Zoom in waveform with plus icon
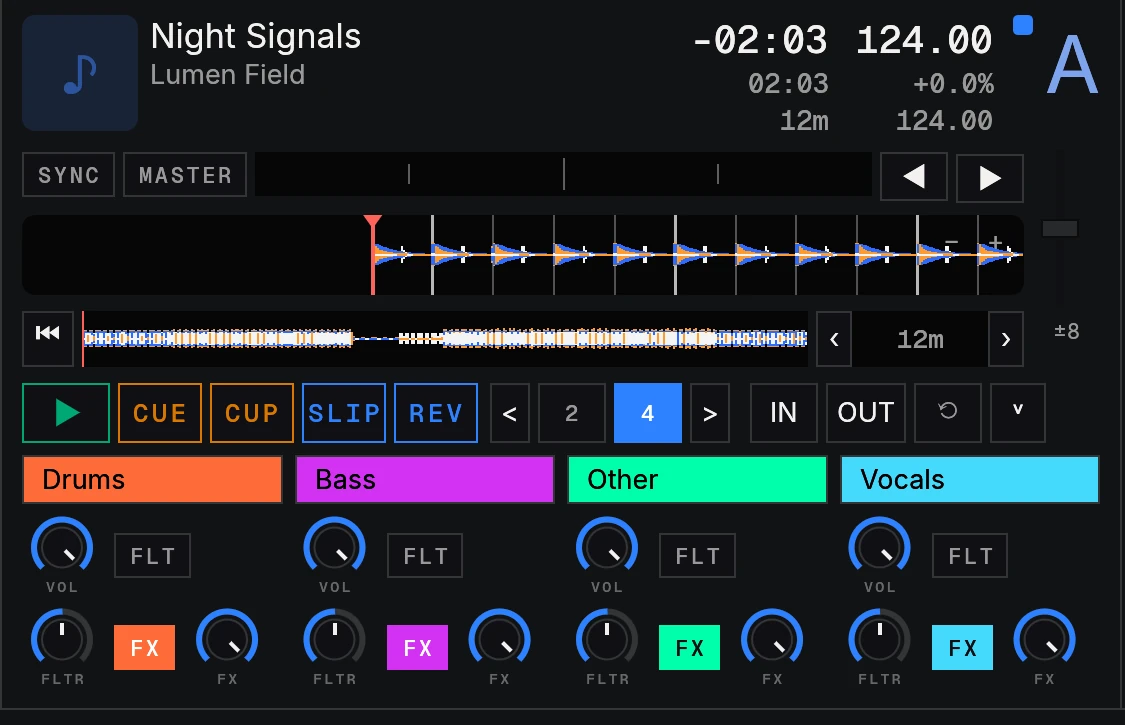1125x725 pixels. [x=995, y=243]
